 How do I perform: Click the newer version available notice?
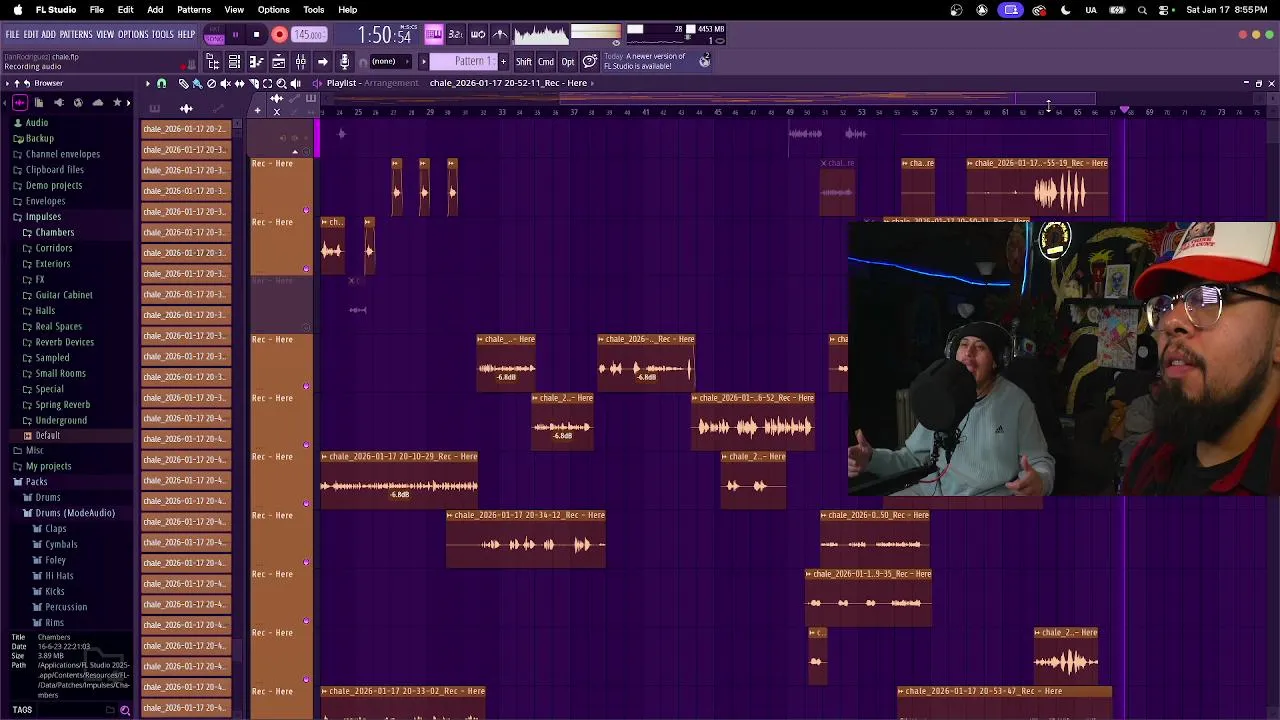[645, 62]
